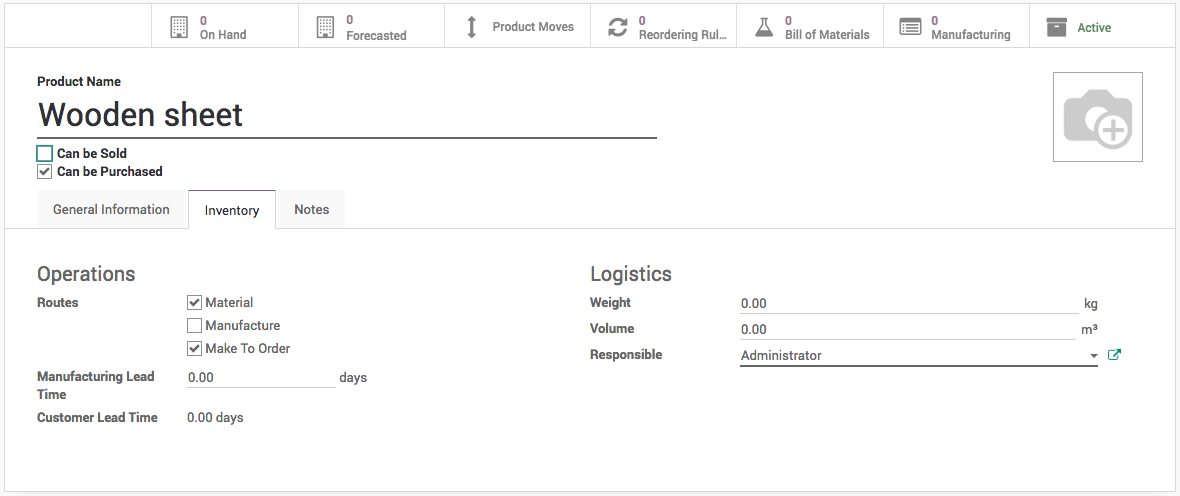Image resolution: width=1180 pixels, height=496 pixels.
Task: Click the Volume input field
Action: coord(908,330)
